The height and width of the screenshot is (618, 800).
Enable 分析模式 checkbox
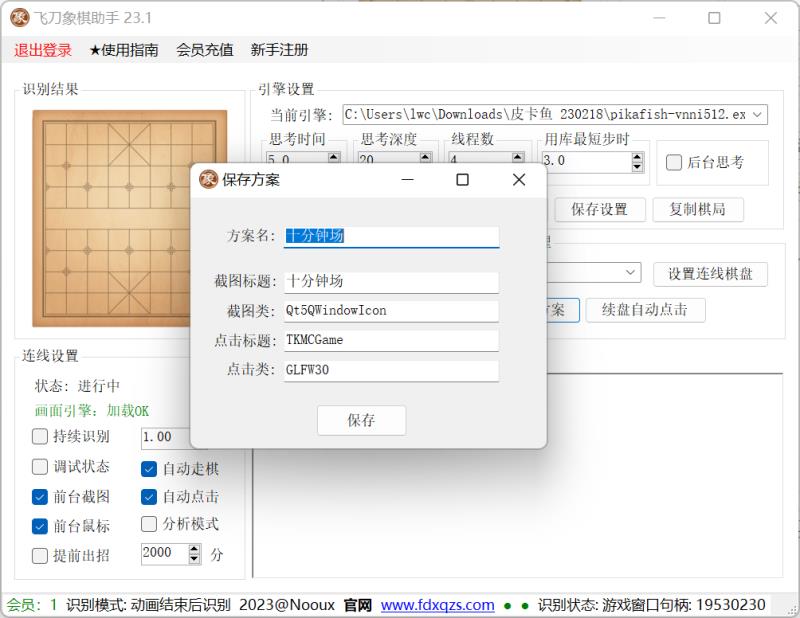pos(149,524)
